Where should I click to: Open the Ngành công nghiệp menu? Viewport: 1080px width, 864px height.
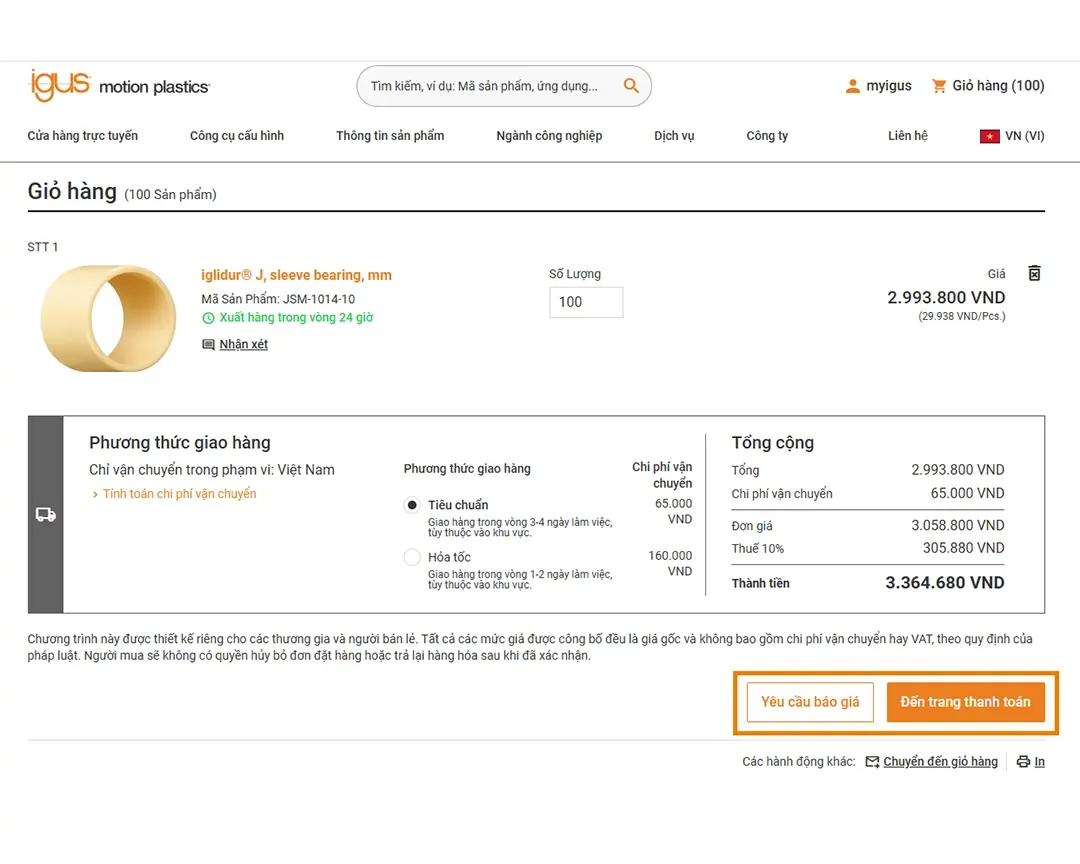coord(549,136)
